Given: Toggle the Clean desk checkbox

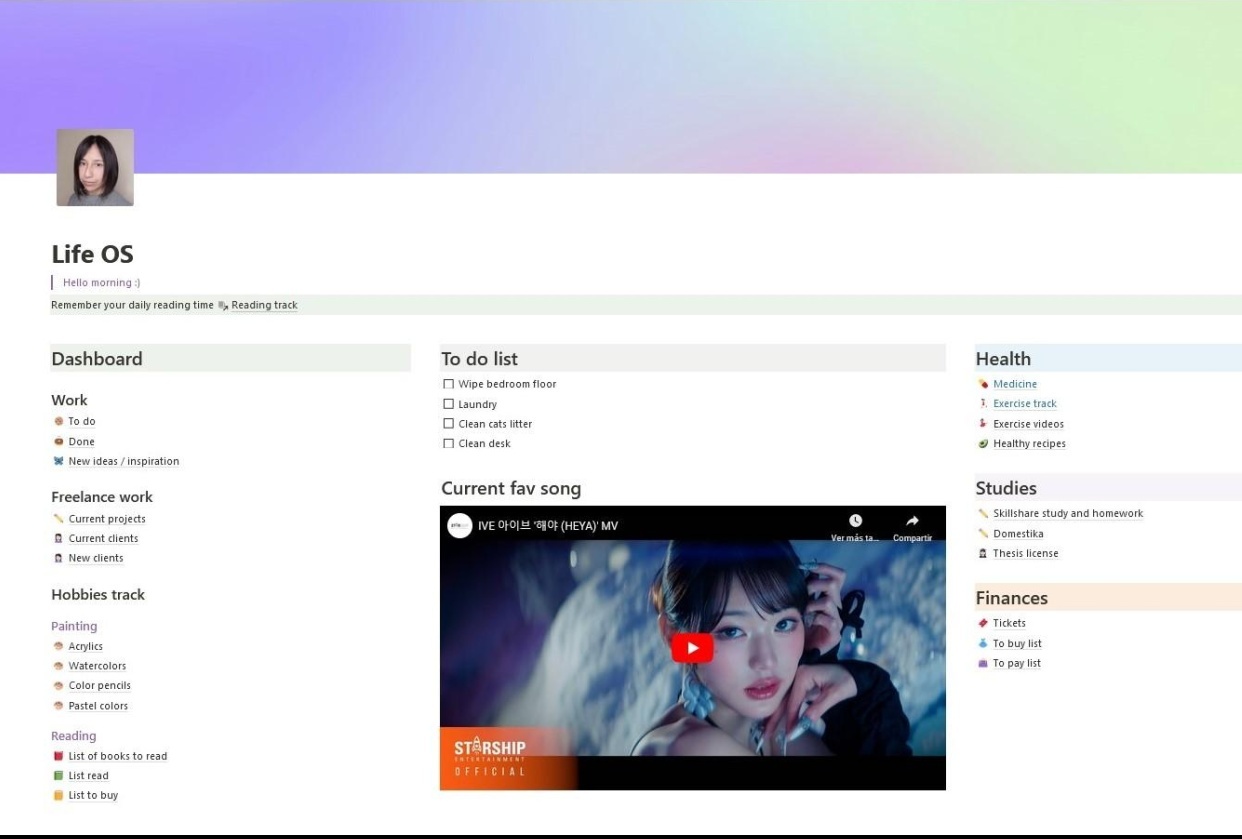Looking at the screenshot, I should coord(448,444).
